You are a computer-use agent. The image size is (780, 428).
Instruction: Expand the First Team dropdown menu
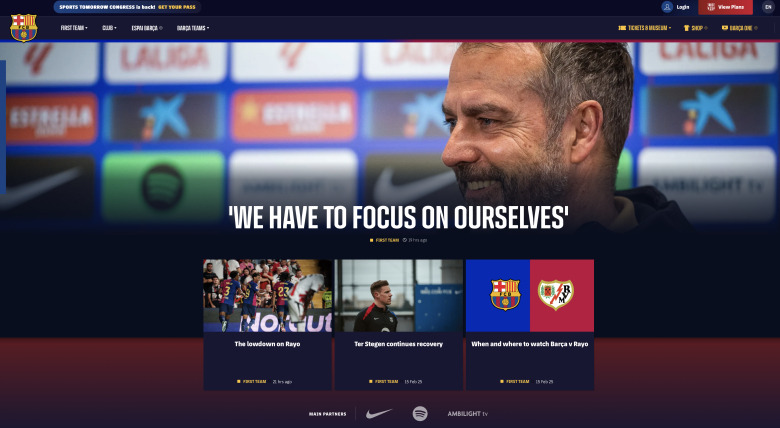pyautogui.click(x=74, y=28)
